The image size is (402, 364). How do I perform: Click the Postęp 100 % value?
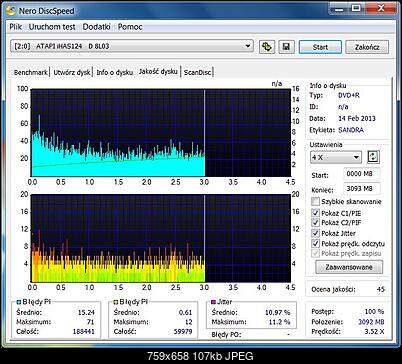(x=374, y=312)
